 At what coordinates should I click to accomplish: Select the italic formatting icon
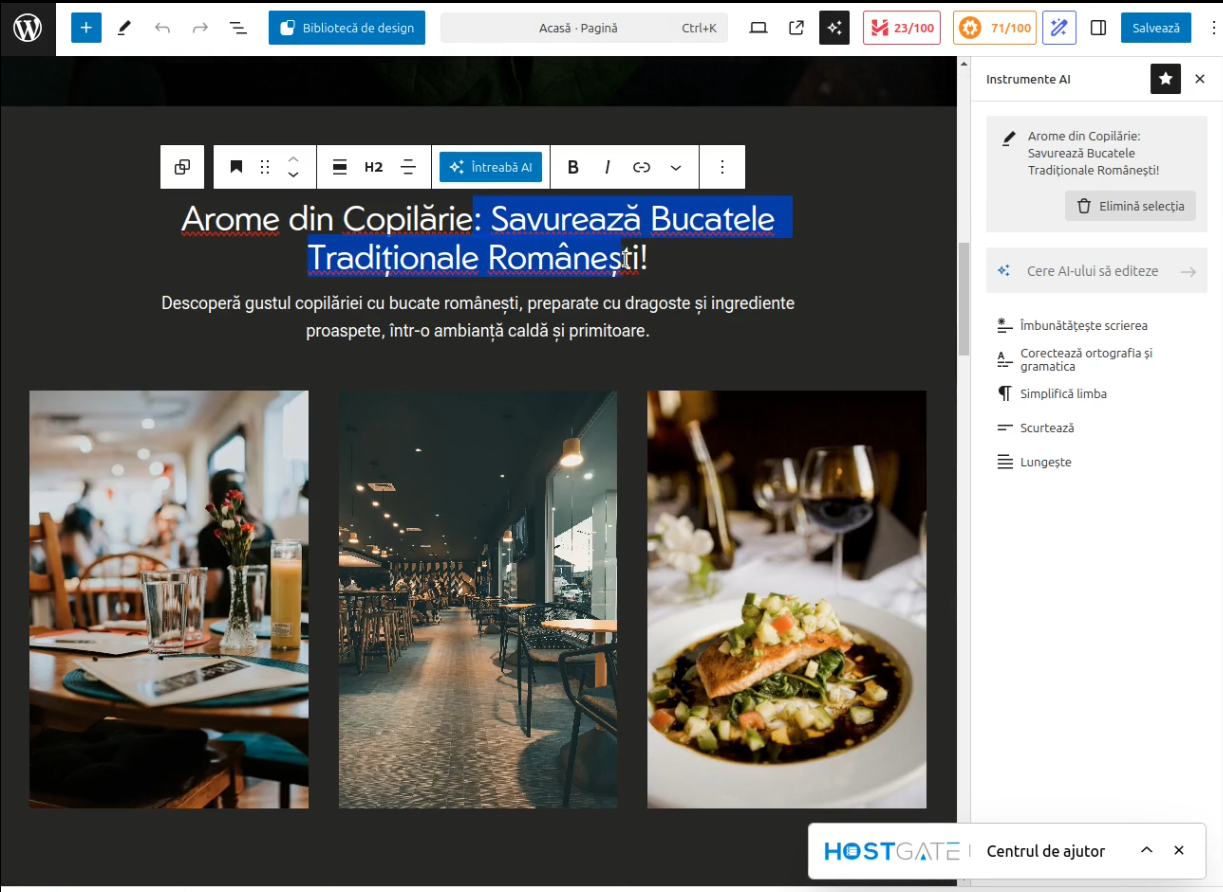[607, 167]
